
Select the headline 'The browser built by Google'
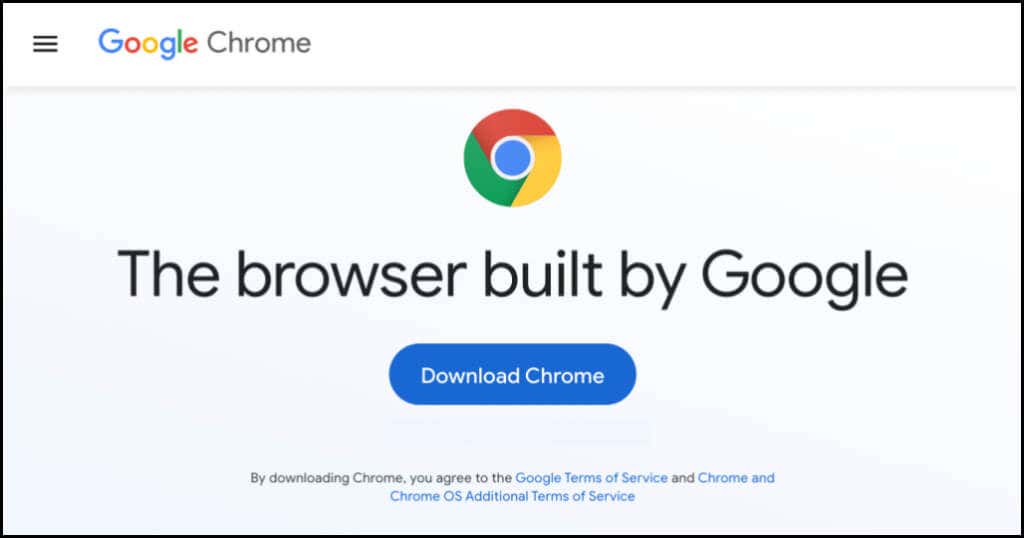click(513, 276)
